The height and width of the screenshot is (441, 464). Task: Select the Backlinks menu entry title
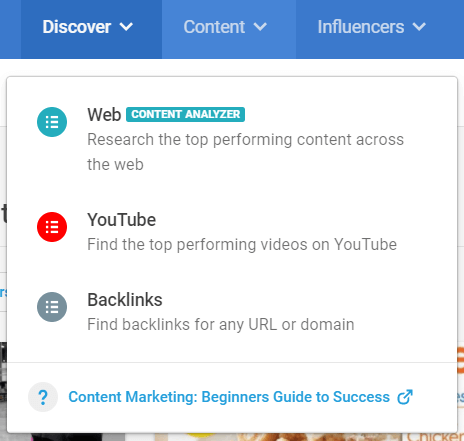[125, 300]
